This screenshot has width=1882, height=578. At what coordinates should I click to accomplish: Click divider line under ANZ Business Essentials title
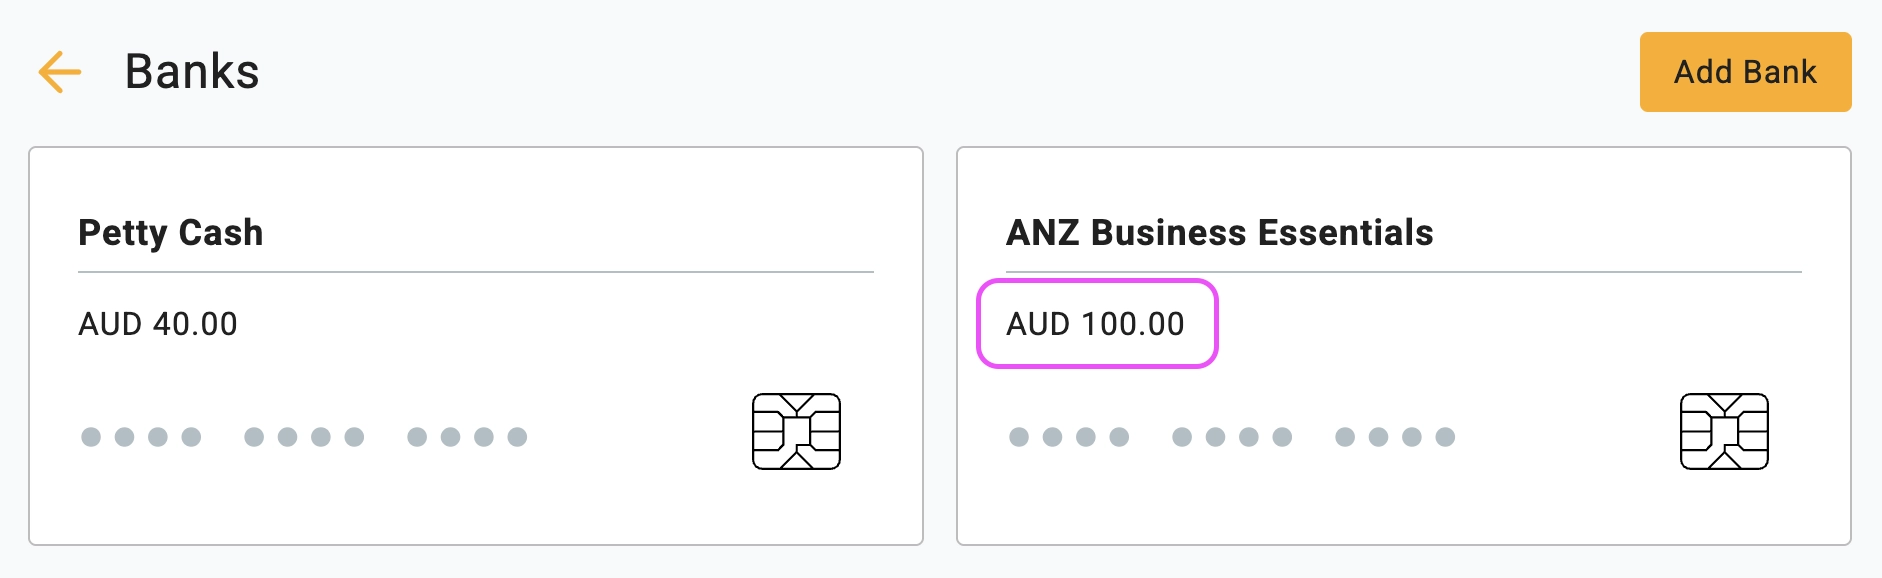(x=1404, y=271)
